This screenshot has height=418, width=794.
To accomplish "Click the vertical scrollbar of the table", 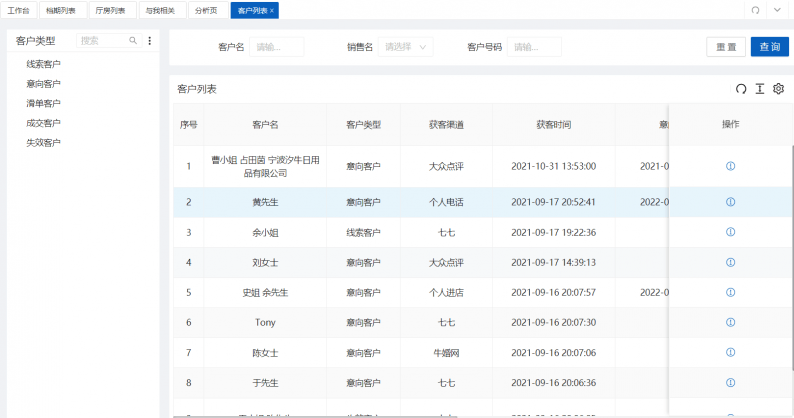I will click(x=792, y=258).
